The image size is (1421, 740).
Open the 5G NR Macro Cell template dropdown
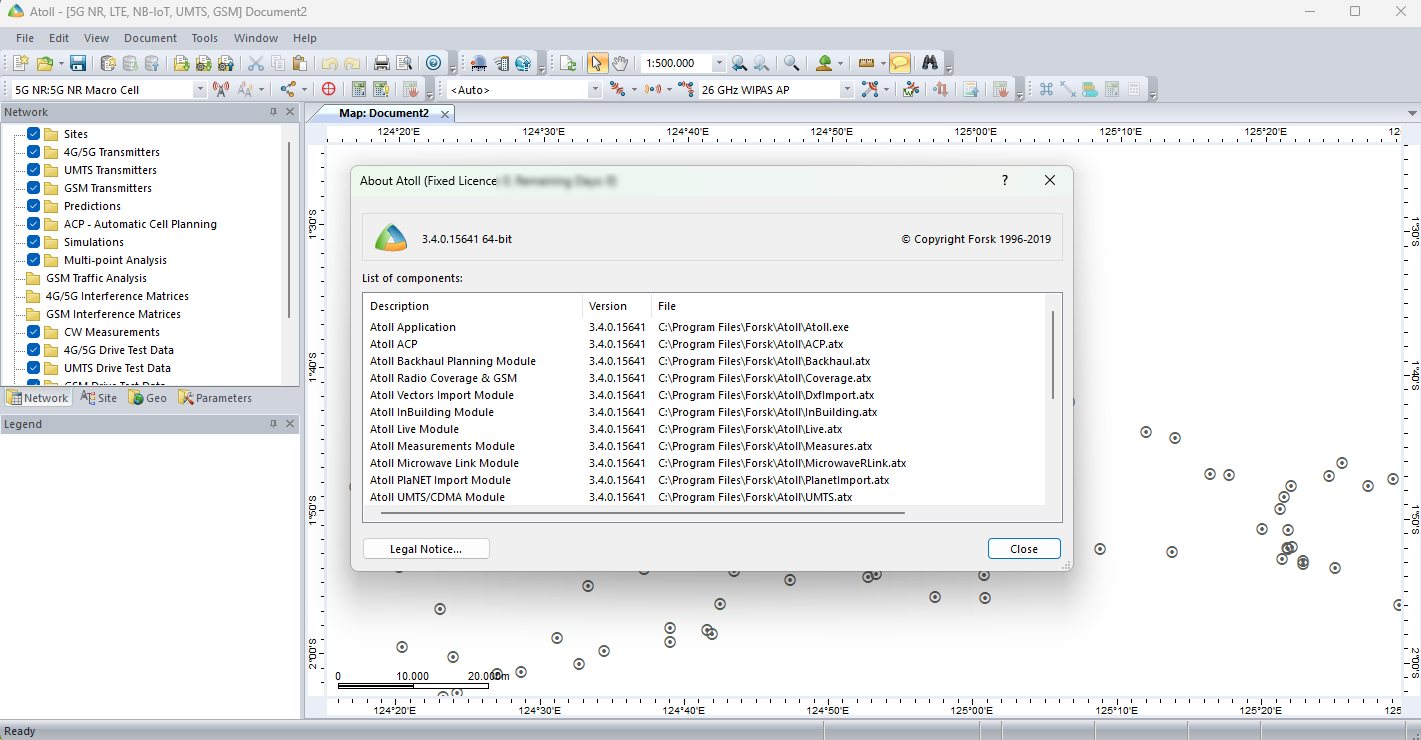[199, 89]
